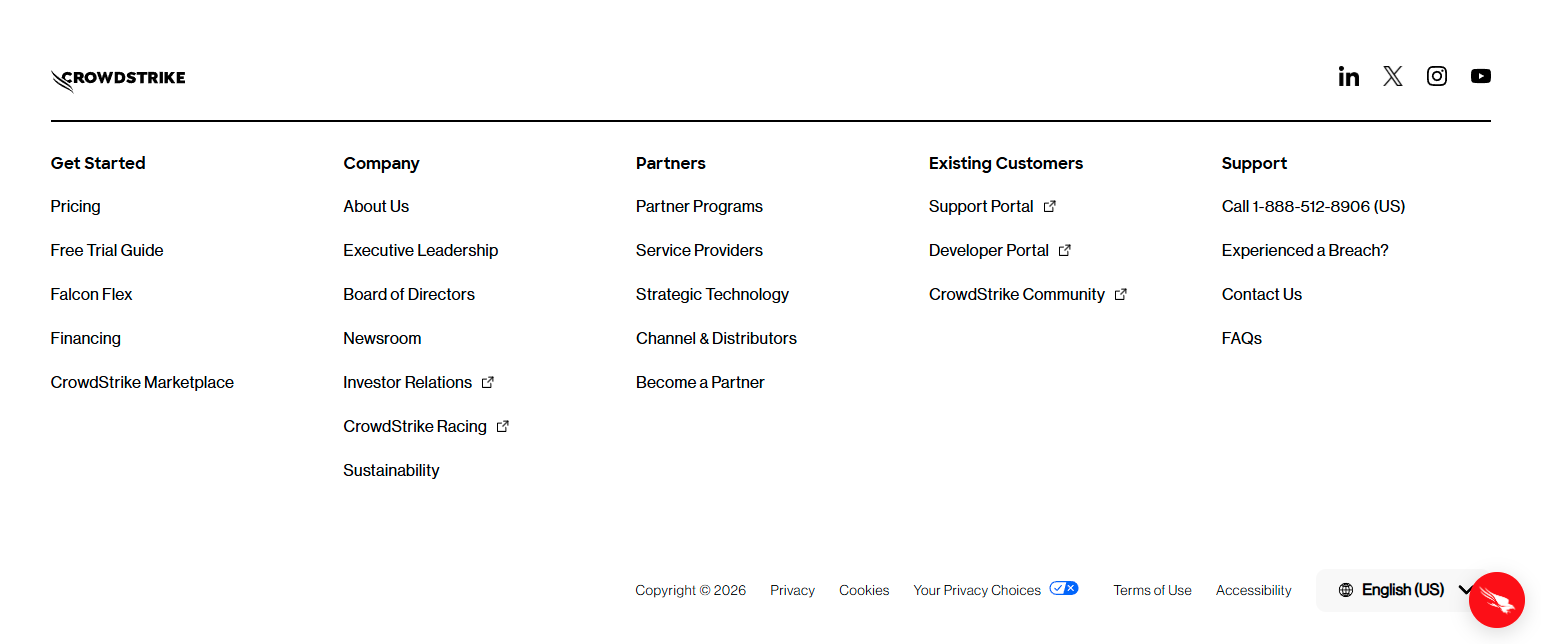Image resolution: width=1541 pixels, height=644 pixels.
Task: Open the language chevron arrow
Action: pyautogui.click(x=1465, y=589)
